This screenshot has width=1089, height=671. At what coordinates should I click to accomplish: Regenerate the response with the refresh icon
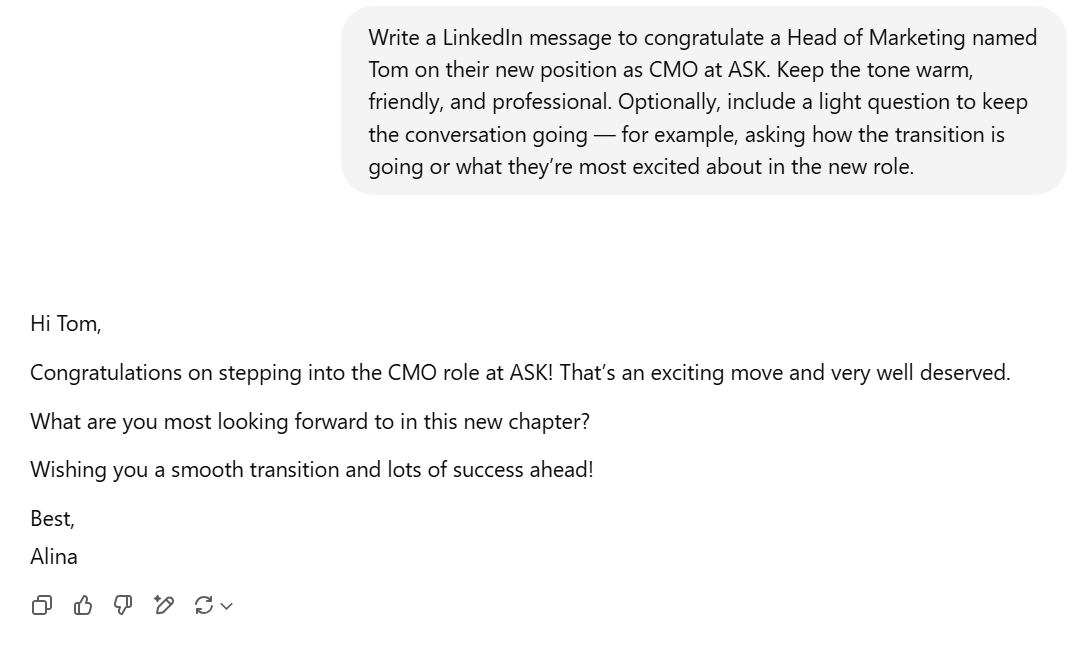[x=203, y=606]
